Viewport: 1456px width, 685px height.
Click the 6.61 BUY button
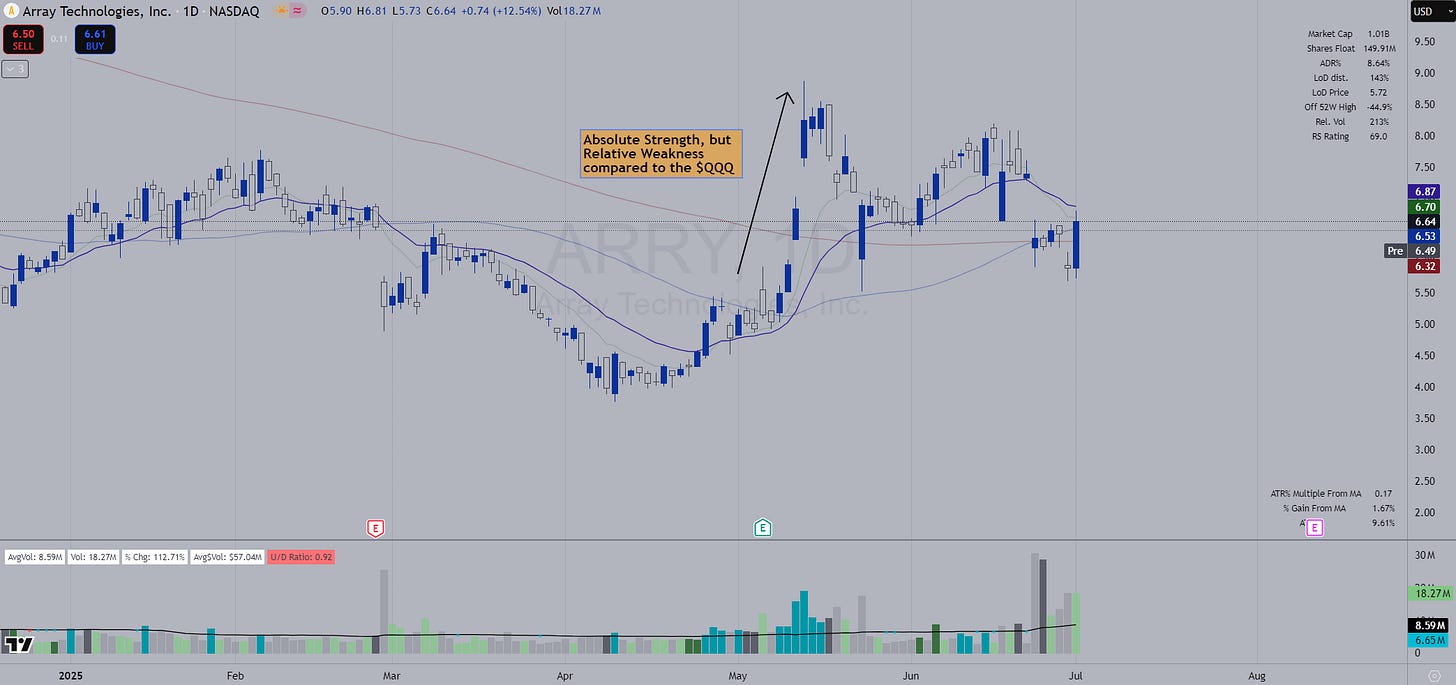[x=97, y=39]
